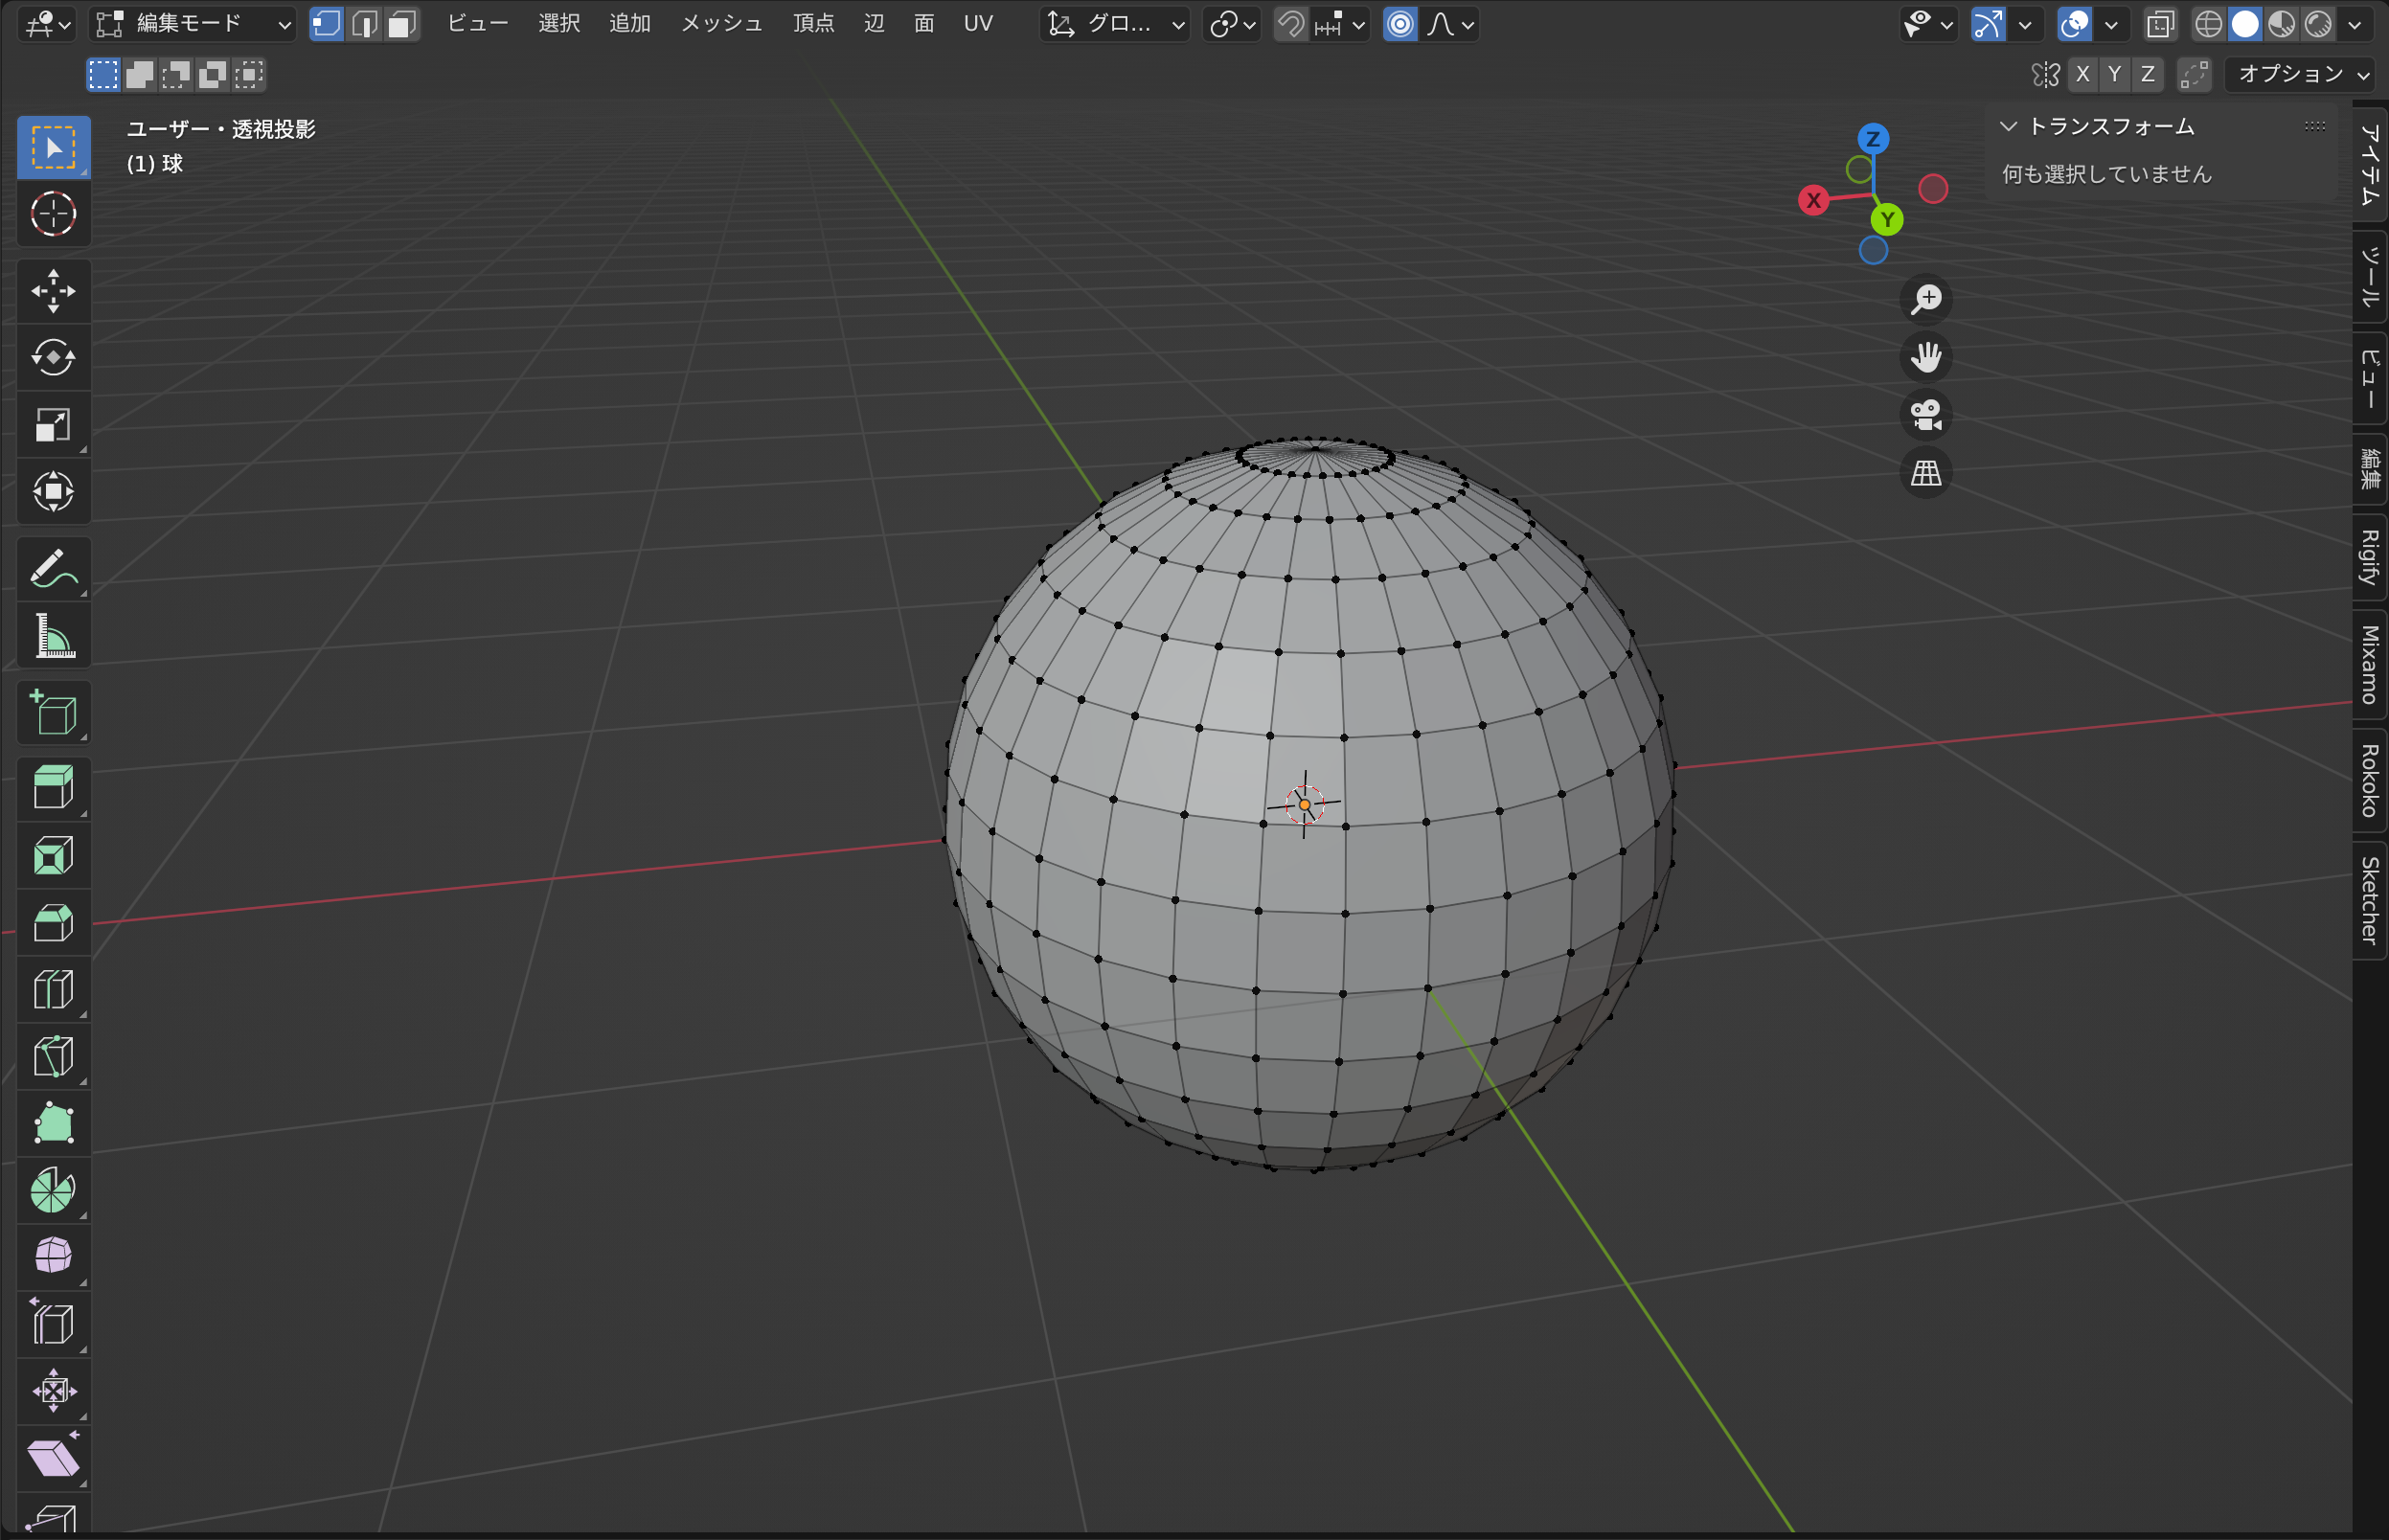Image resolution: width=2389 pixels, height=1540 pixels.
Task: Toggle Z axis mirror button
Action: (x=2148, y=74)
